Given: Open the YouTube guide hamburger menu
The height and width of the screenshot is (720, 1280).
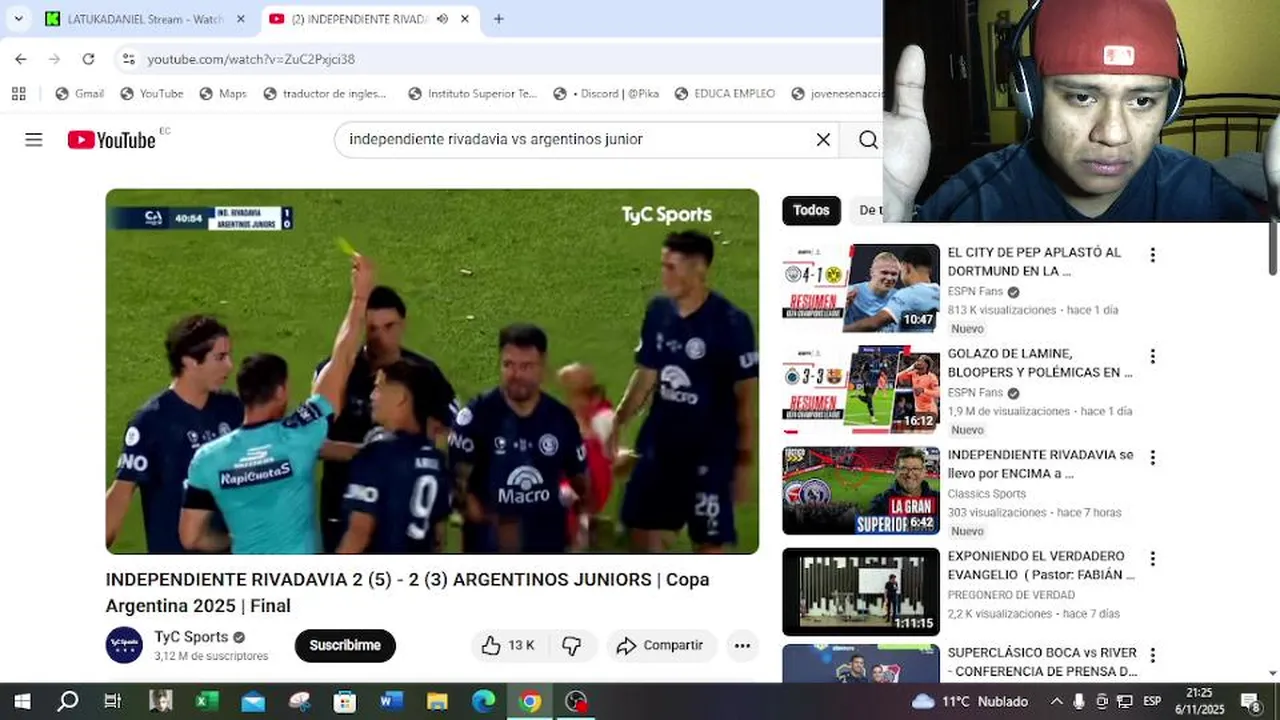Looking at the screenshot, I should (x=34, y=139).
